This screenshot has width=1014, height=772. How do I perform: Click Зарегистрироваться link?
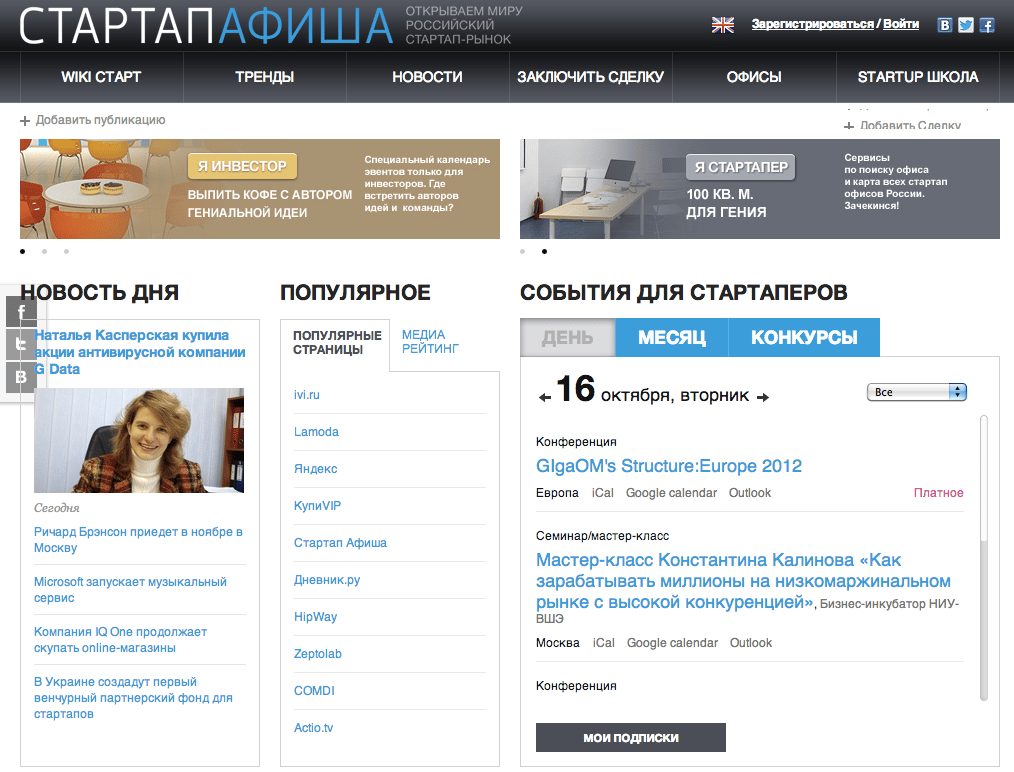(812, 24)
